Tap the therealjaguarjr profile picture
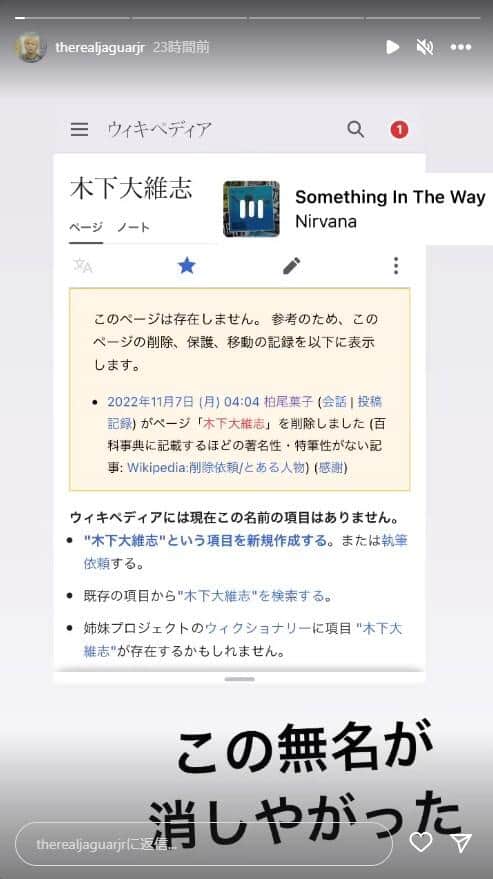Screen dimensions: 493x879 point(31,47)
